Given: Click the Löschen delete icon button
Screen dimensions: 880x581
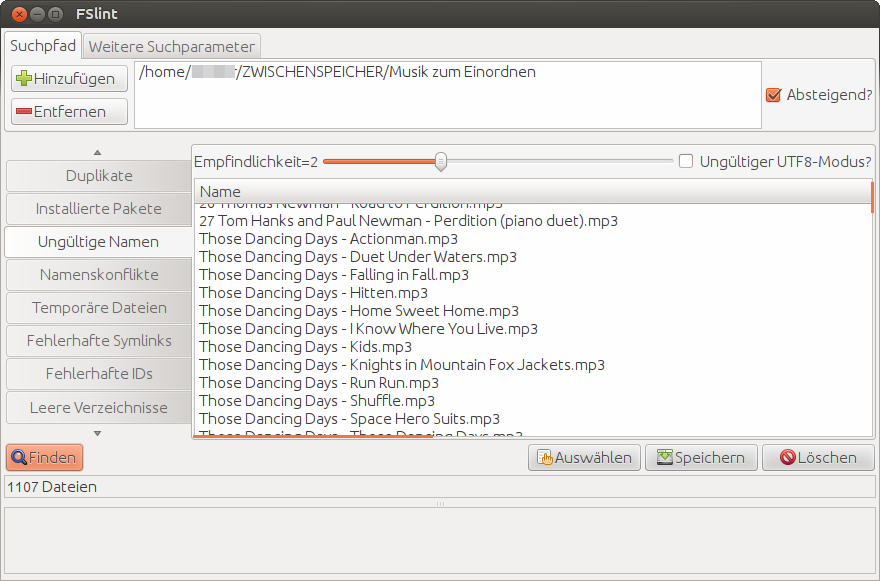Looking at the screenshot, I should (787, 458).
